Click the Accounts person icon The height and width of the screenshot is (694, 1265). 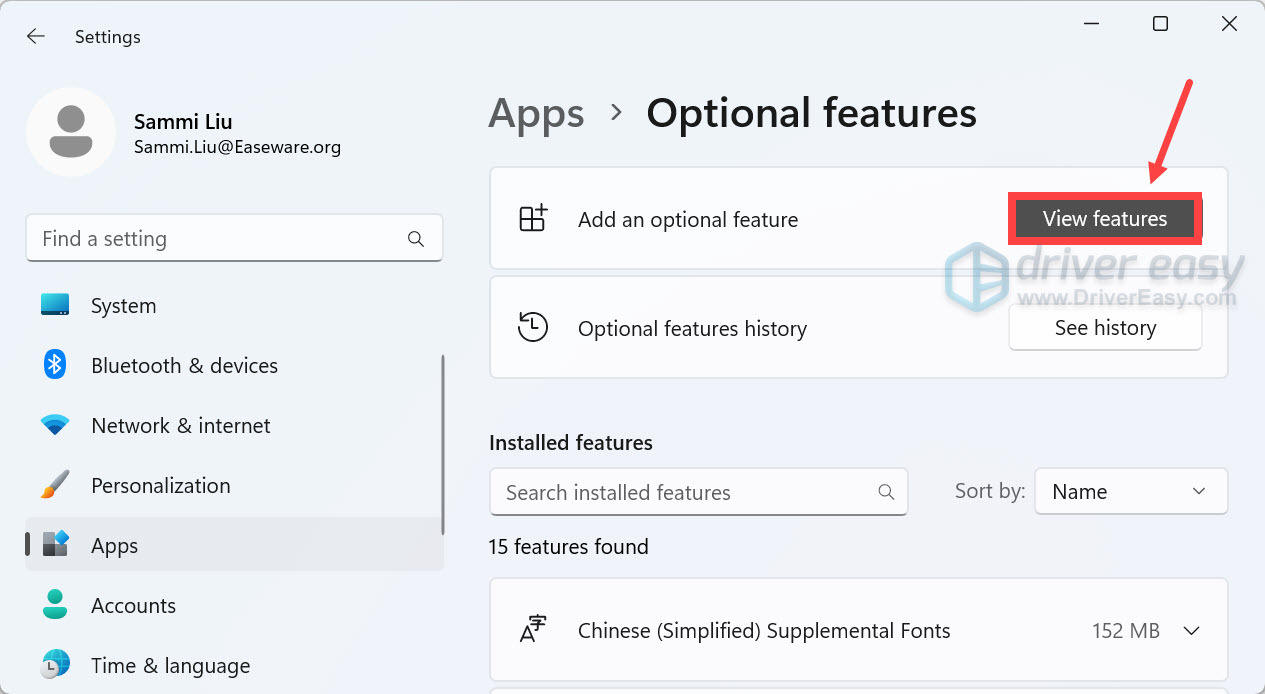click(55, 605)
